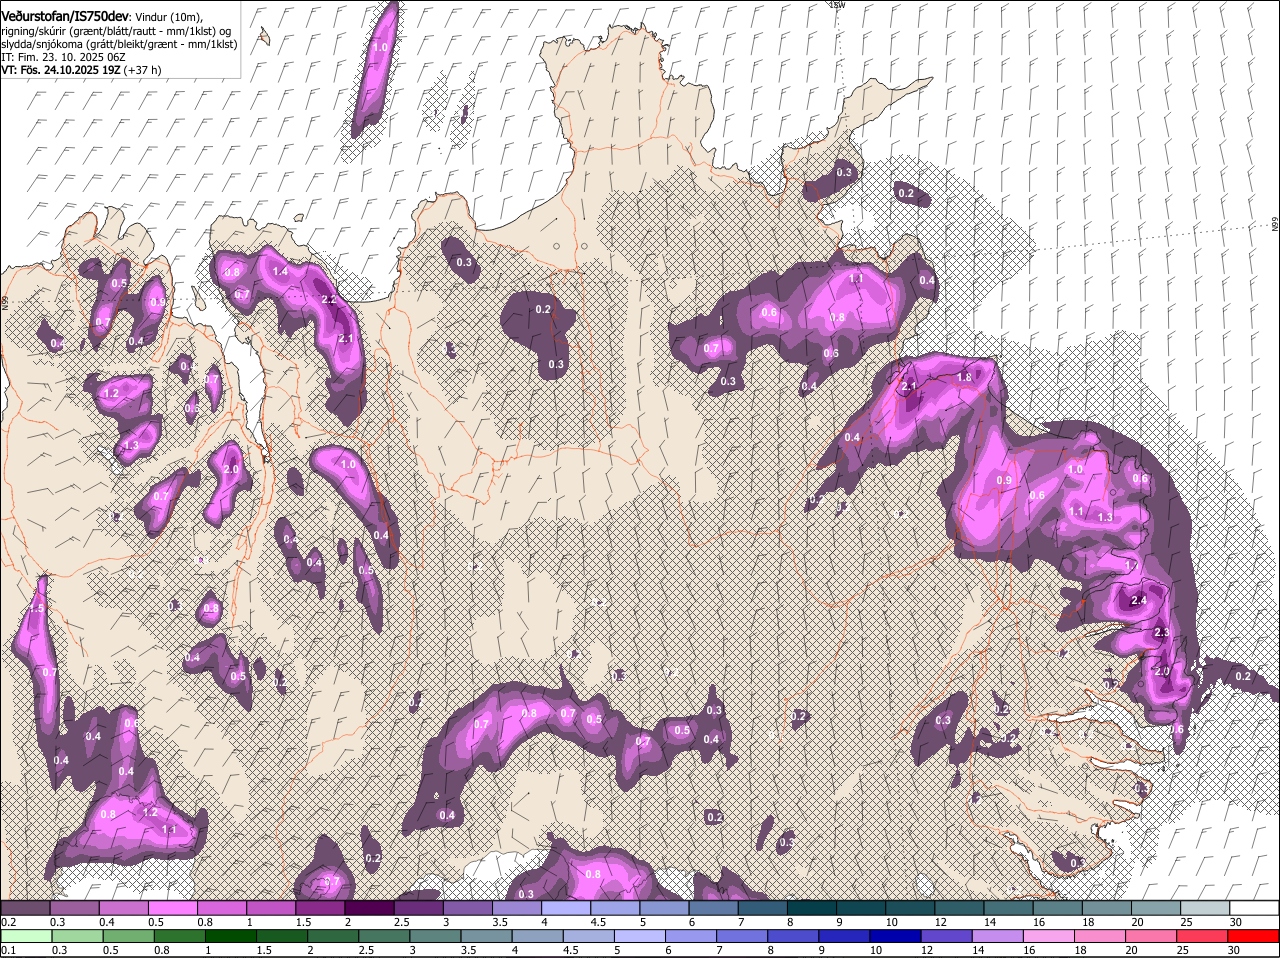Screen dimensions: 1280x958
Task: Click the 1.4 precipitation value label
Action: tap(280, 271)
